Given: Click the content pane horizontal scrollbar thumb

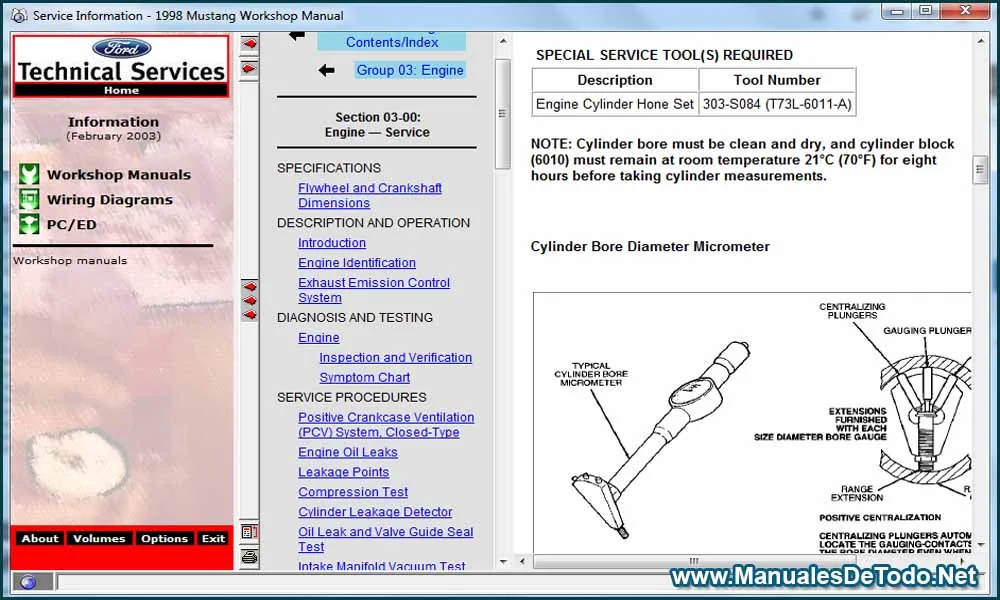Looking at the screenshot, I should click(694, 561).
